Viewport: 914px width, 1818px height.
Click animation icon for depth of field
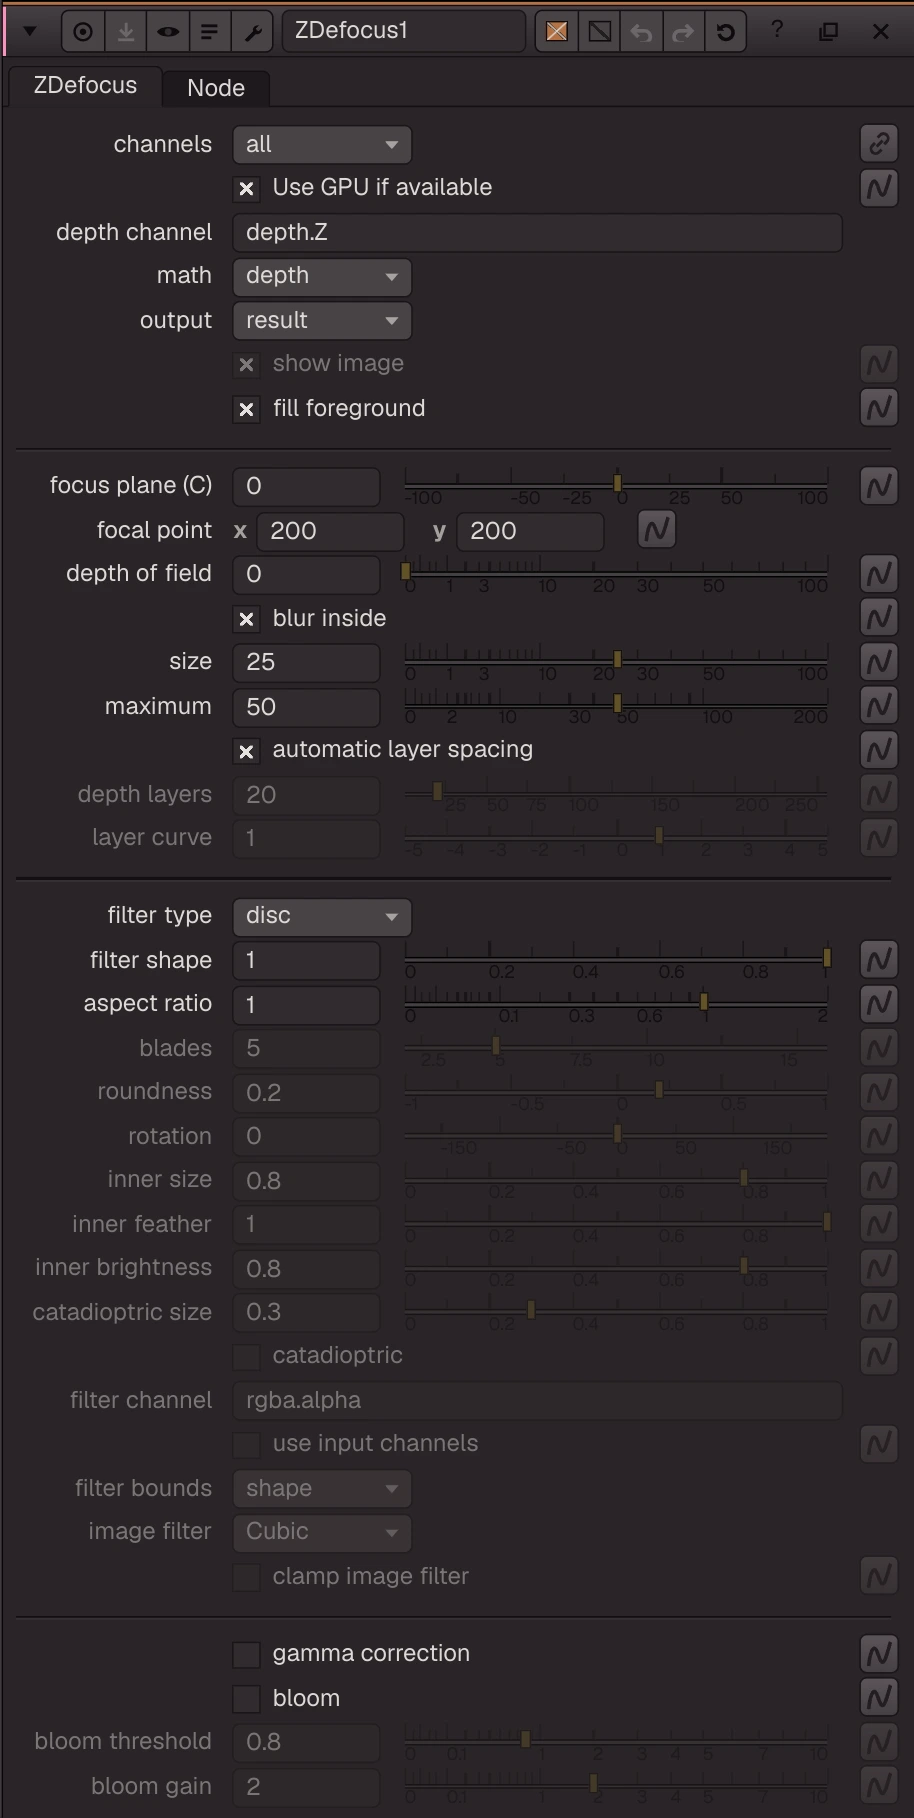pyautogui.click(x=879, y=574)
